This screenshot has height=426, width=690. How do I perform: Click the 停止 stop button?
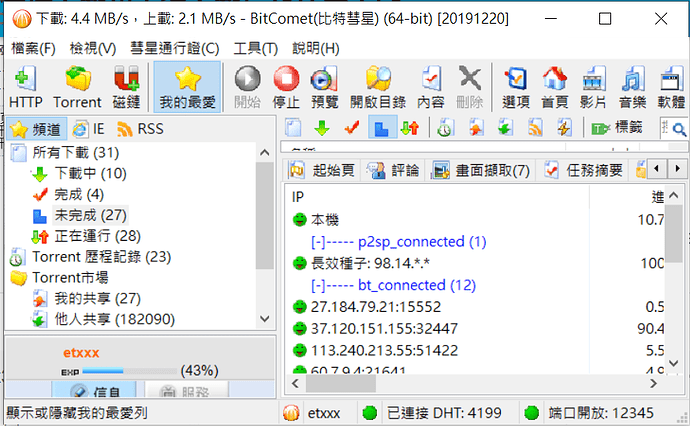286,87
